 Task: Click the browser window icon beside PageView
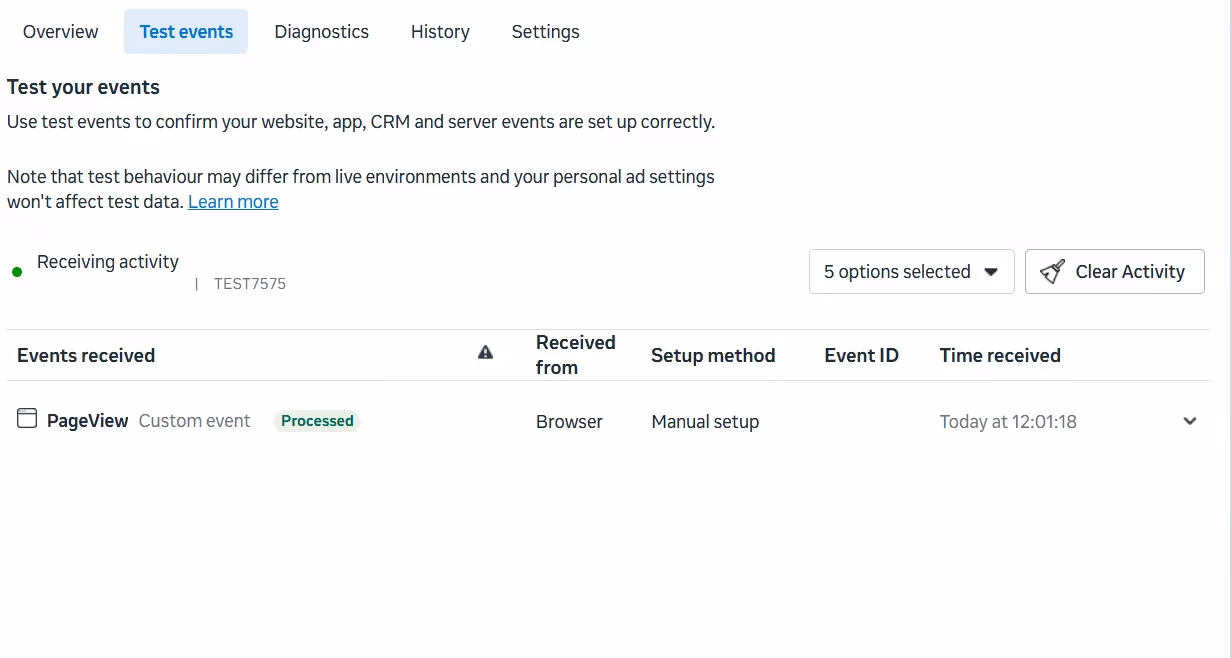pos(27,419)
